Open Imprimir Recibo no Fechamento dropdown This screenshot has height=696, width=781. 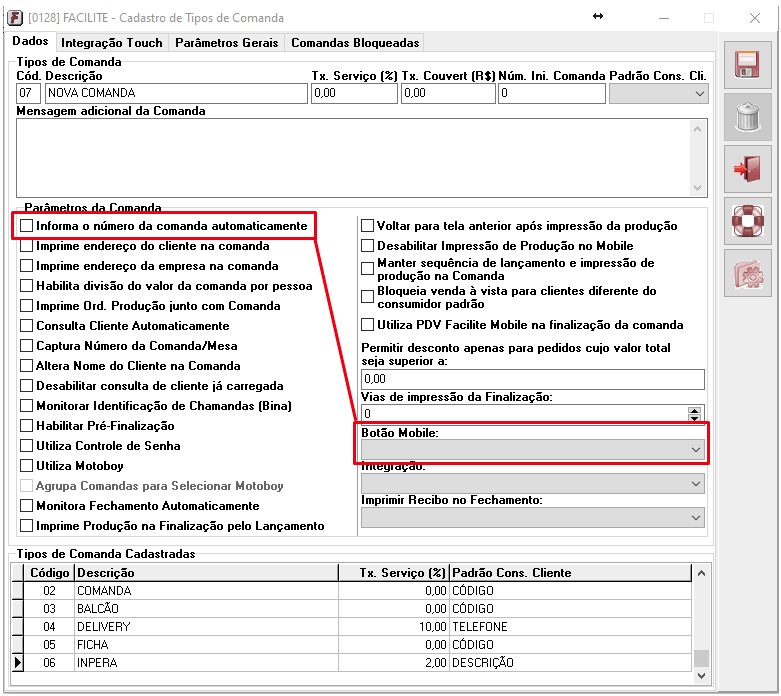coord(532,517)
